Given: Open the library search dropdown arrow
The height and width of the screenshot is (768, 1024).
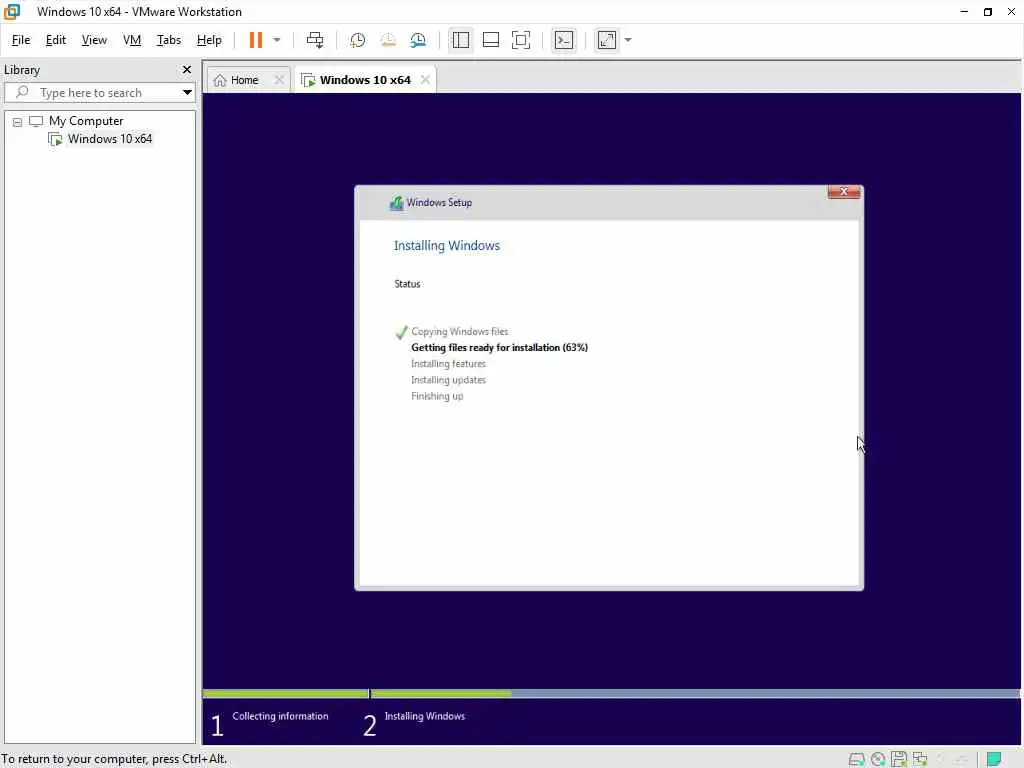Looking at the screenshot, I should [187, 93].
